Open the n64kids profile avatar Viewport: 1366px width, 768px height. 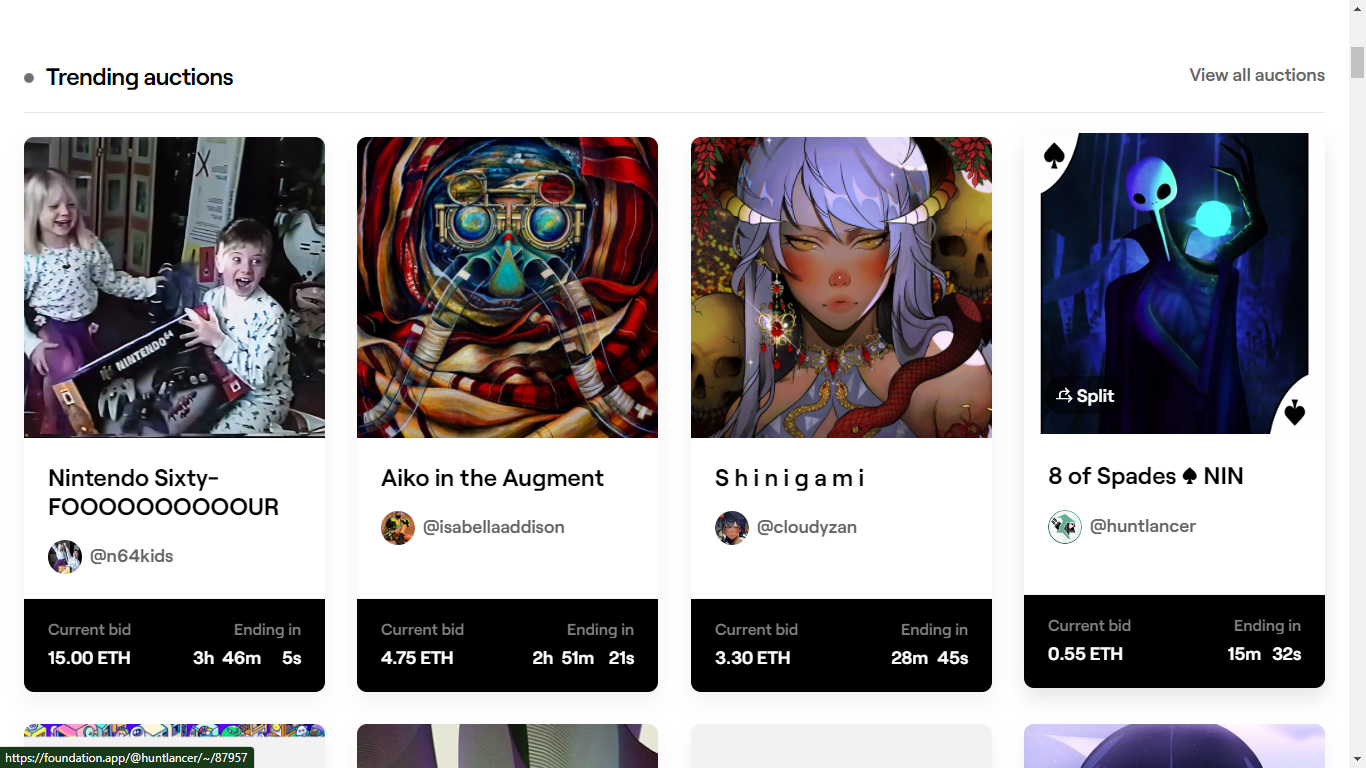point(65,556)
